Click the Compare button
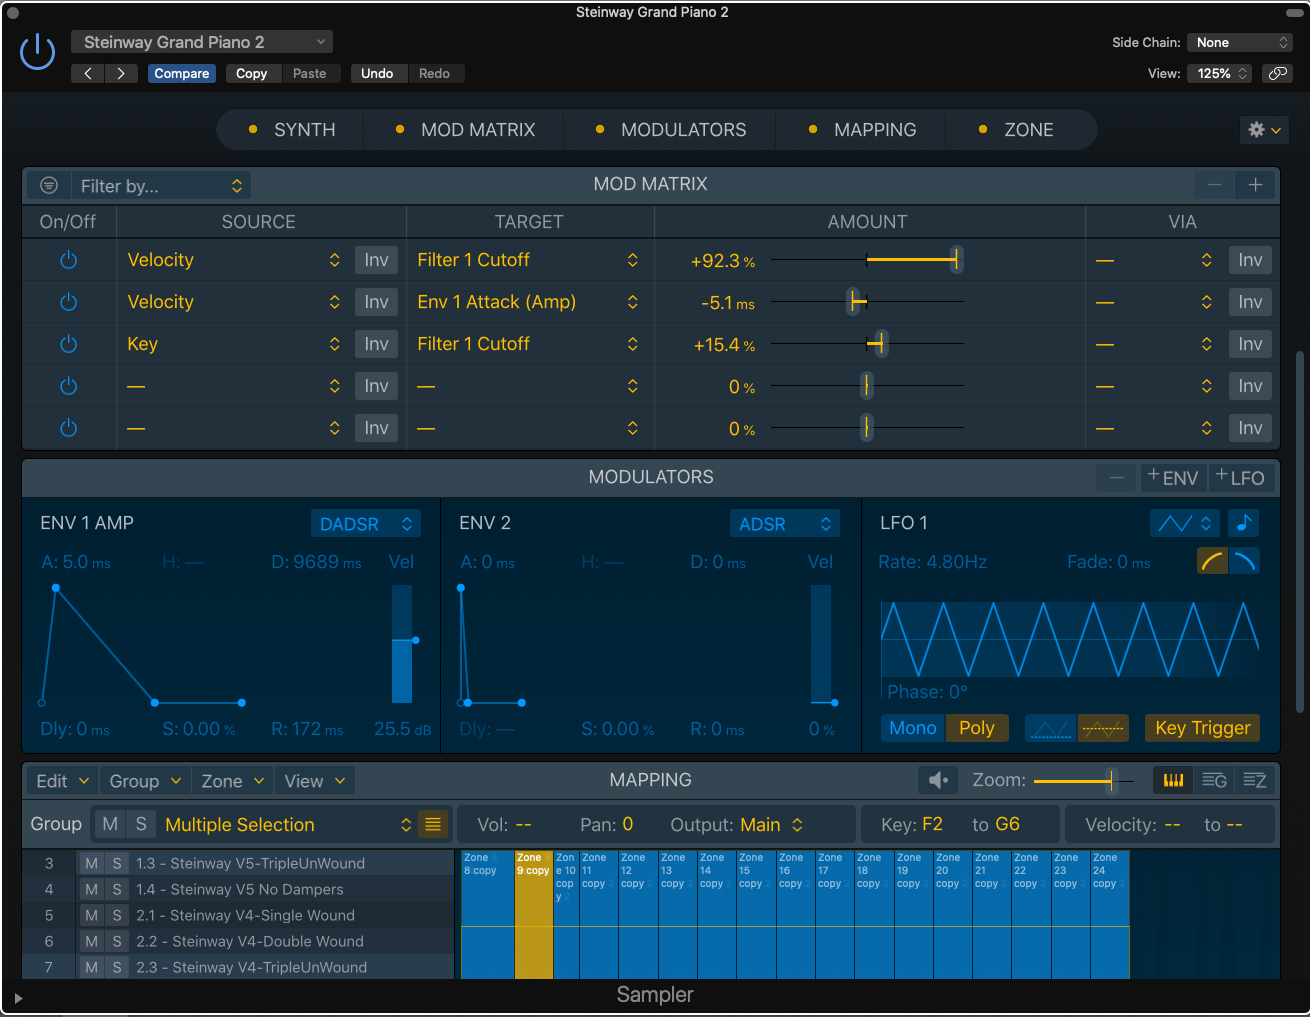 tap(182, 73)
